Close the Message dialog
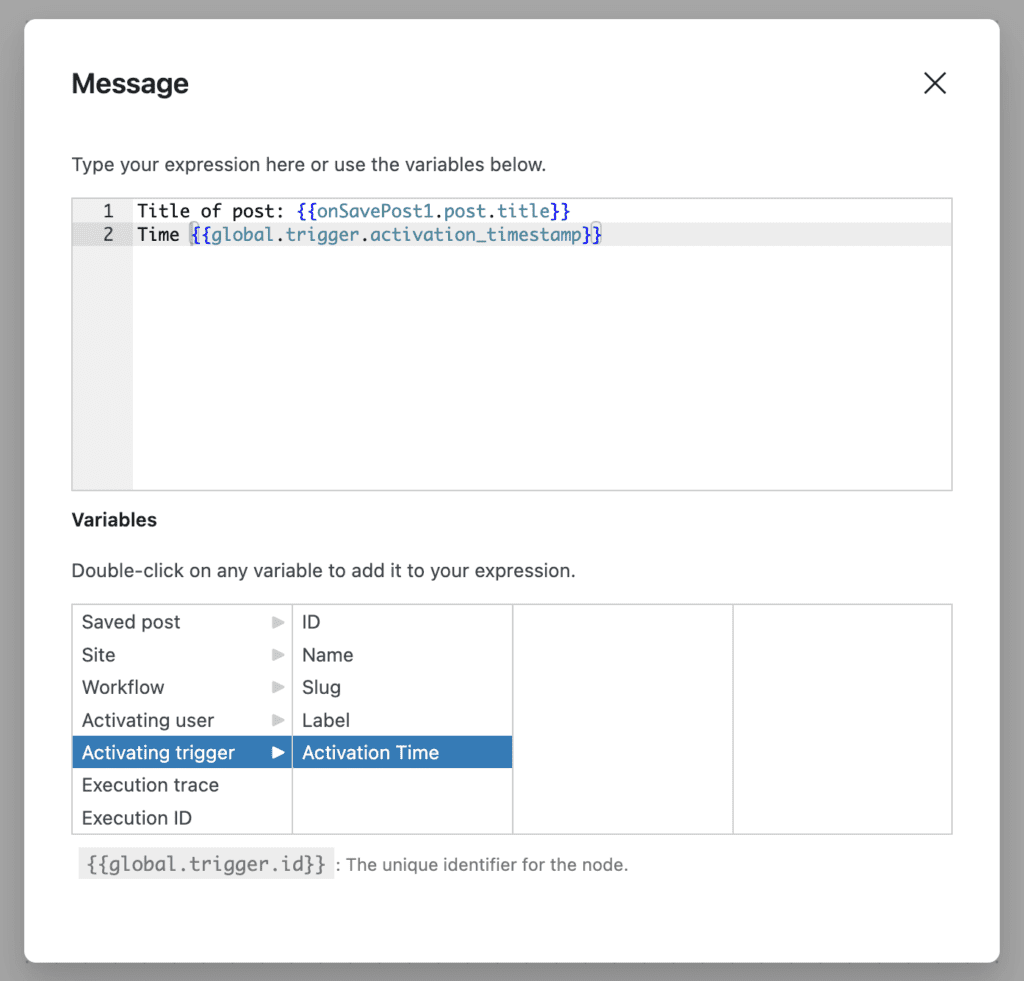The height and width of the screenshot is (981, 1024). click(x=934, y=83)
